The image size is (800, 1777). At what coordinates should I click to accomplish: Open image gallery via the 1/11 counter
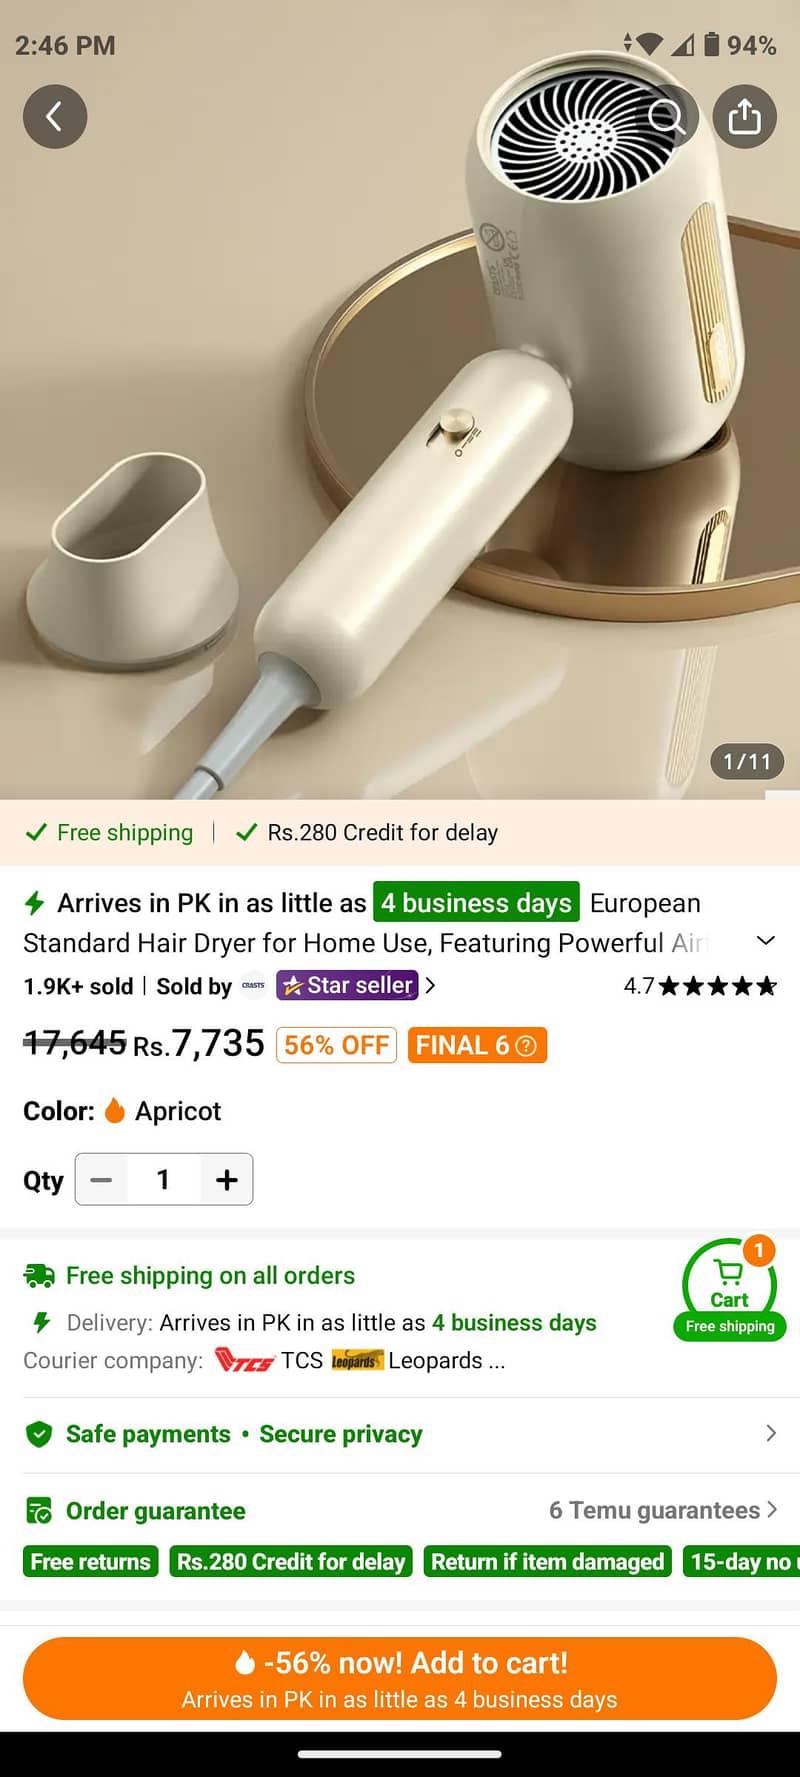coord(745,761)
